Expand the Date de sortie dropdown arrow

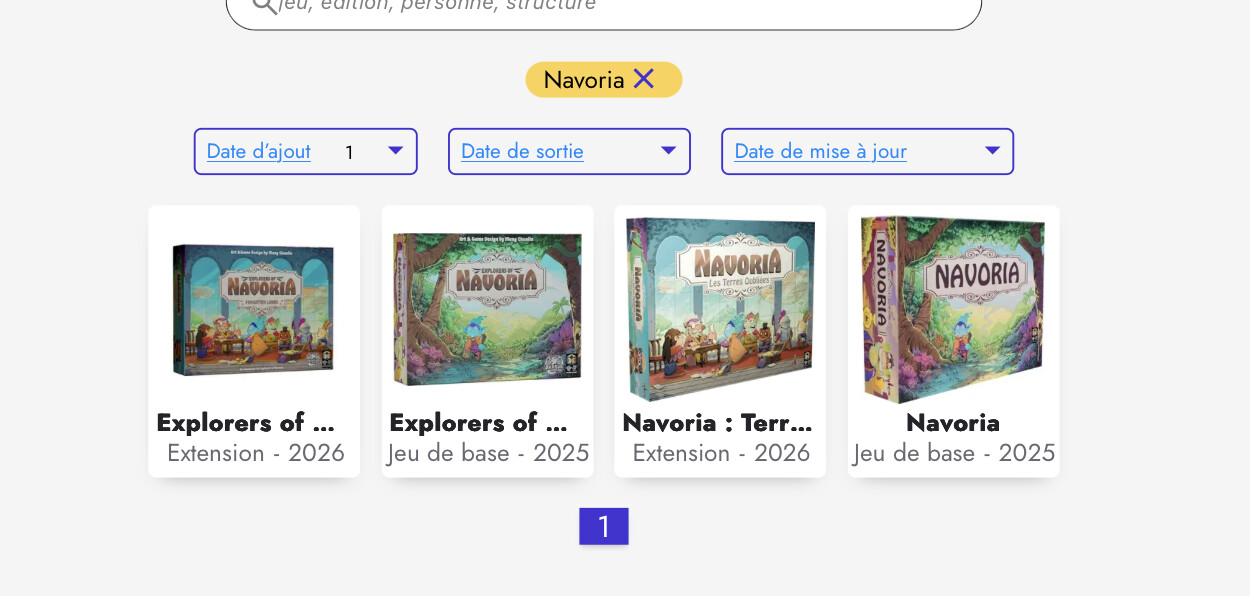668,151
